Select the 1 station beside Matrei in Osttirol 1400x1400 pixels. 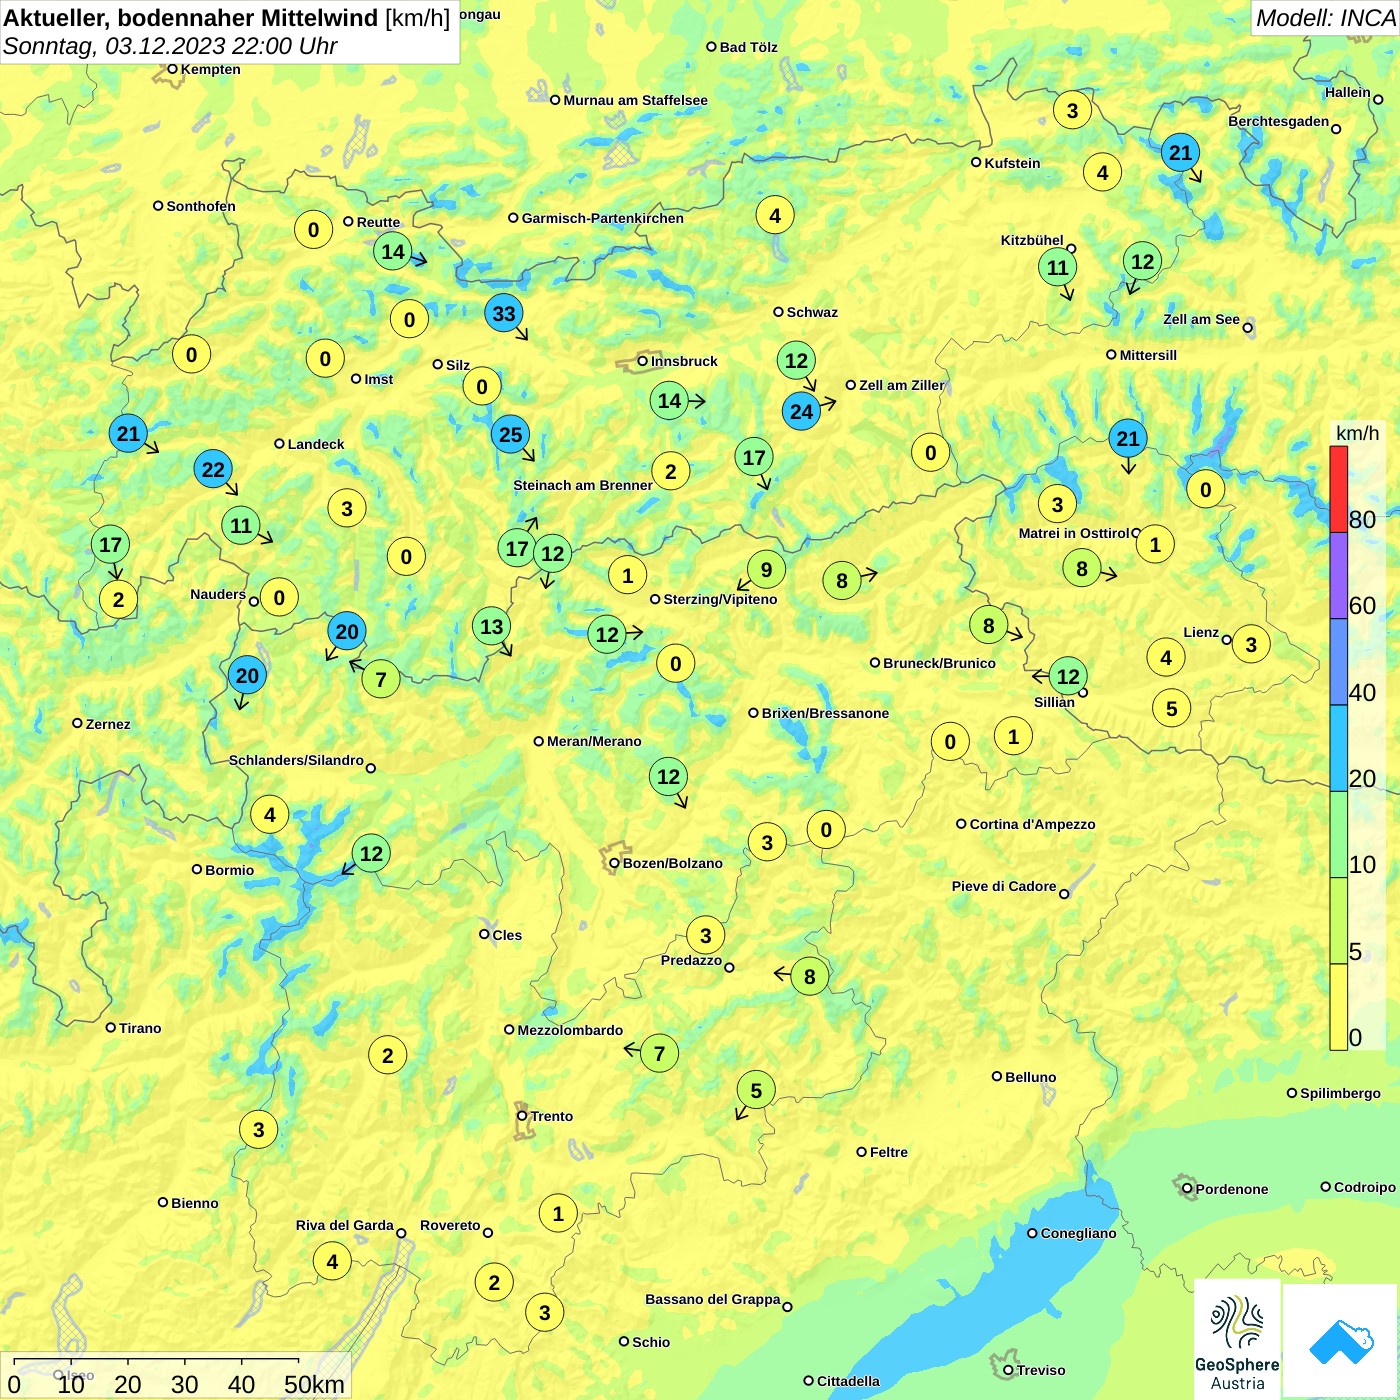[x=1155, y=545]
